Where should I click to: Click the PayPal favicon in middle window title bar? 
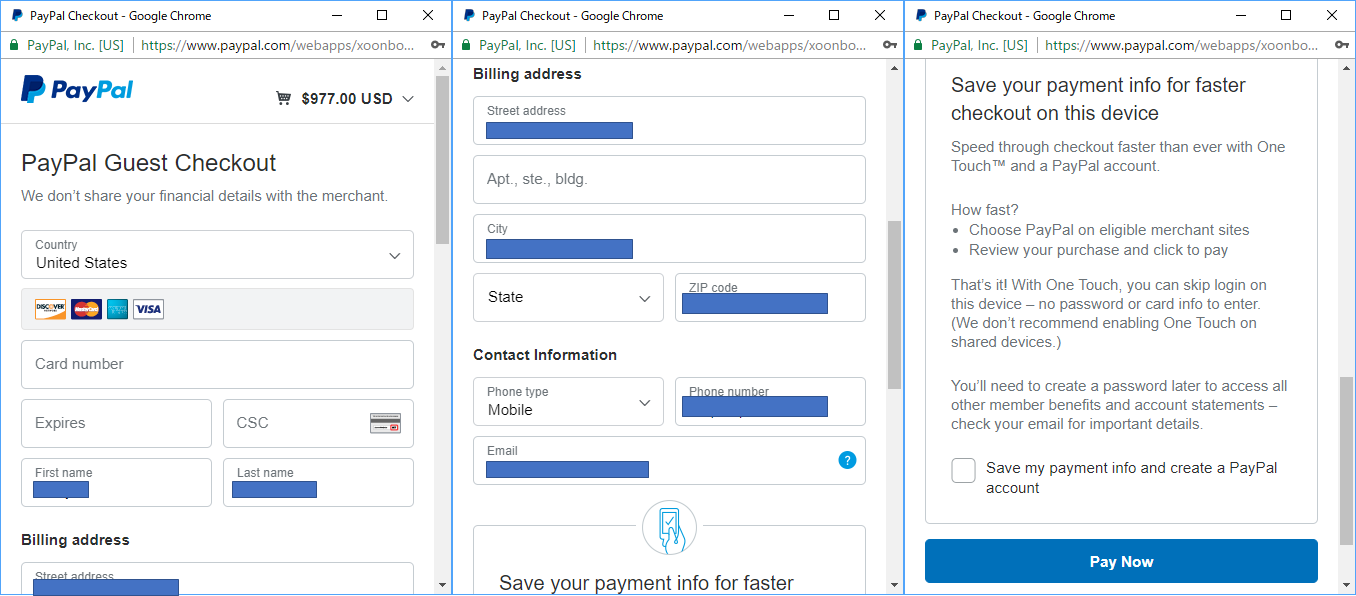[x=469, y=15]
